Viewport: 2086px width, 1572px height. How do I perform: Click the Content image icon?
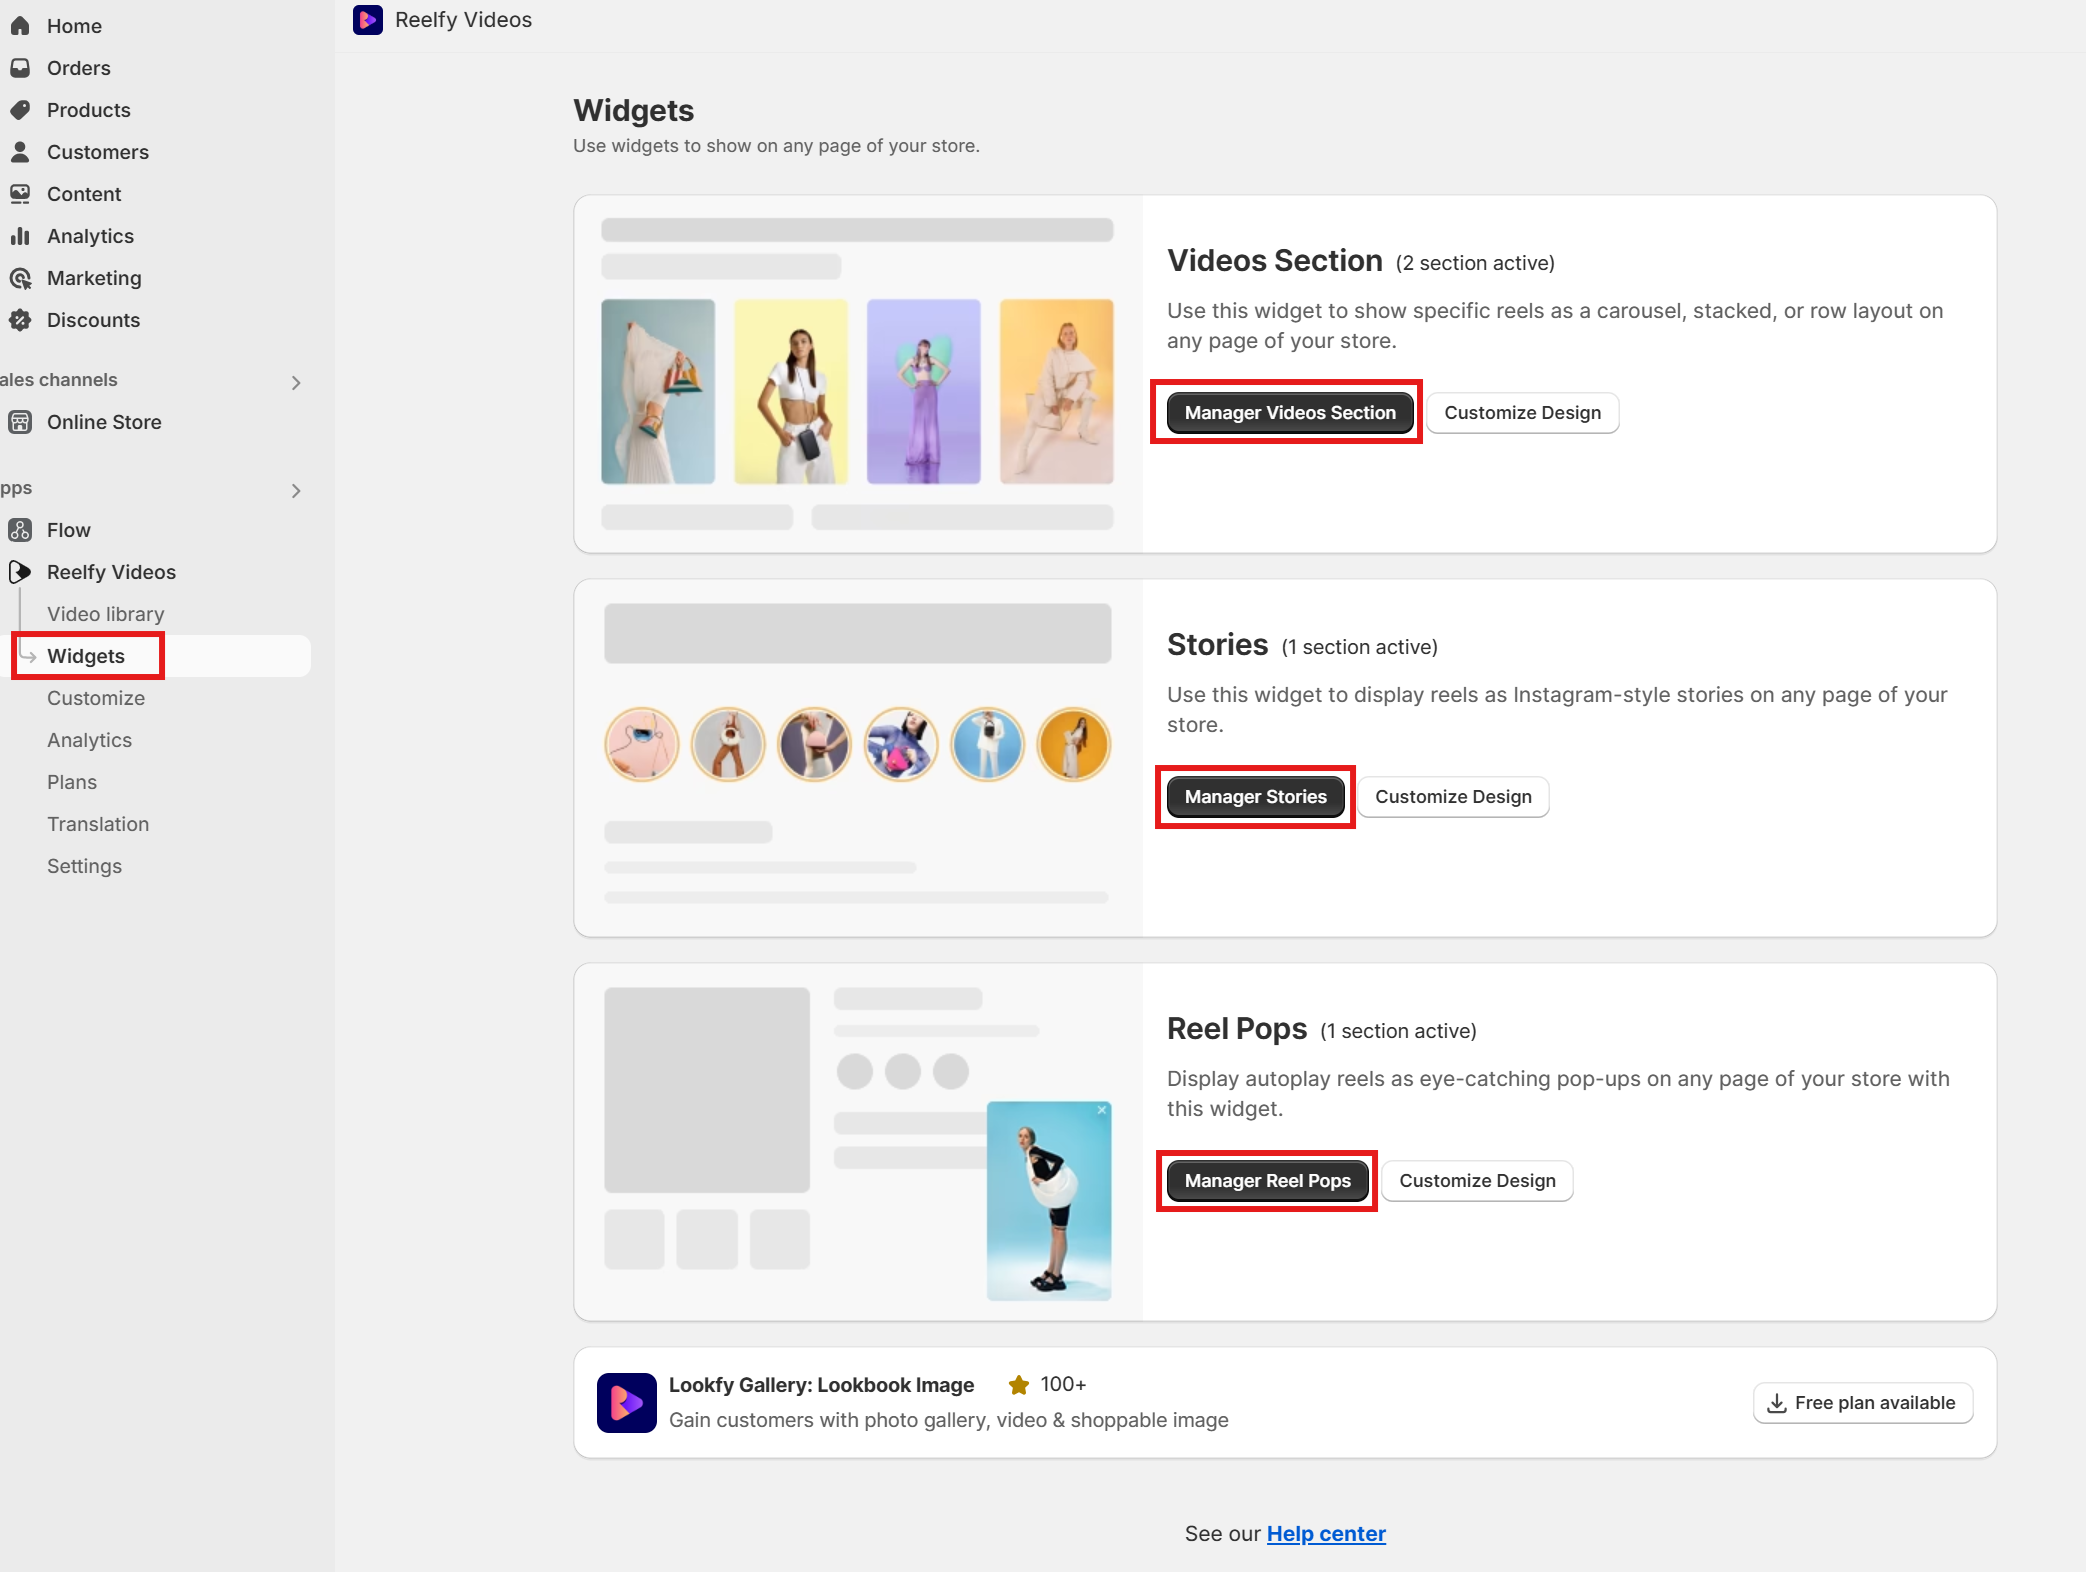tap(20, 194)
